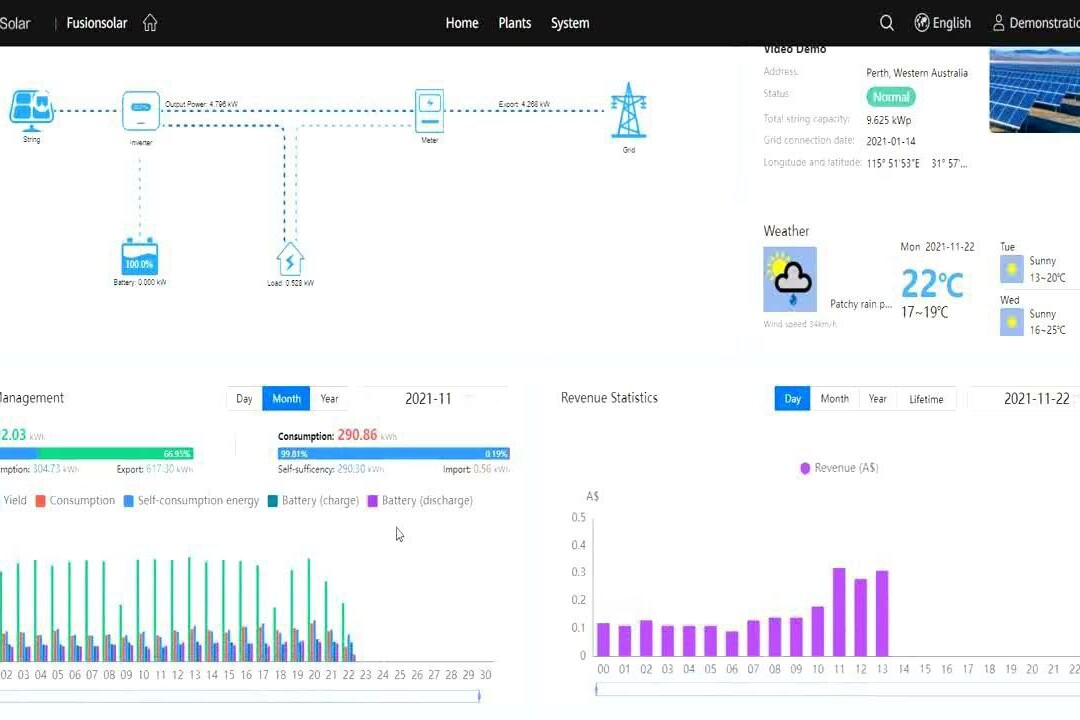
Task: Toggle Self-consumption energy legend entry
Action: point(190,501)
